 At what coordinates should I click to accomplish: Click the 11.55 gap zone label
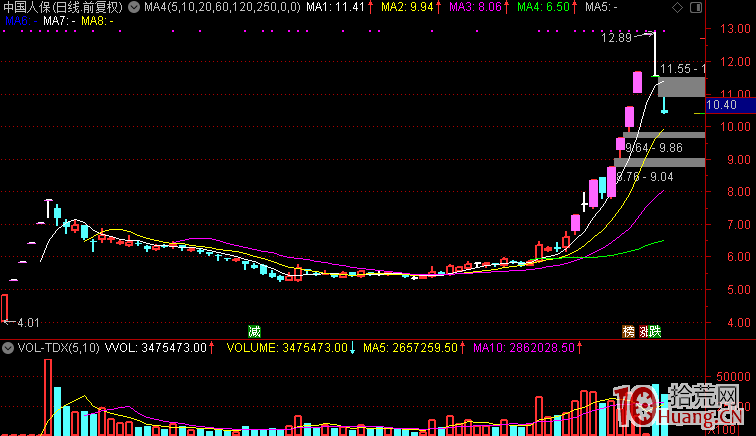(x=682, y=69)
